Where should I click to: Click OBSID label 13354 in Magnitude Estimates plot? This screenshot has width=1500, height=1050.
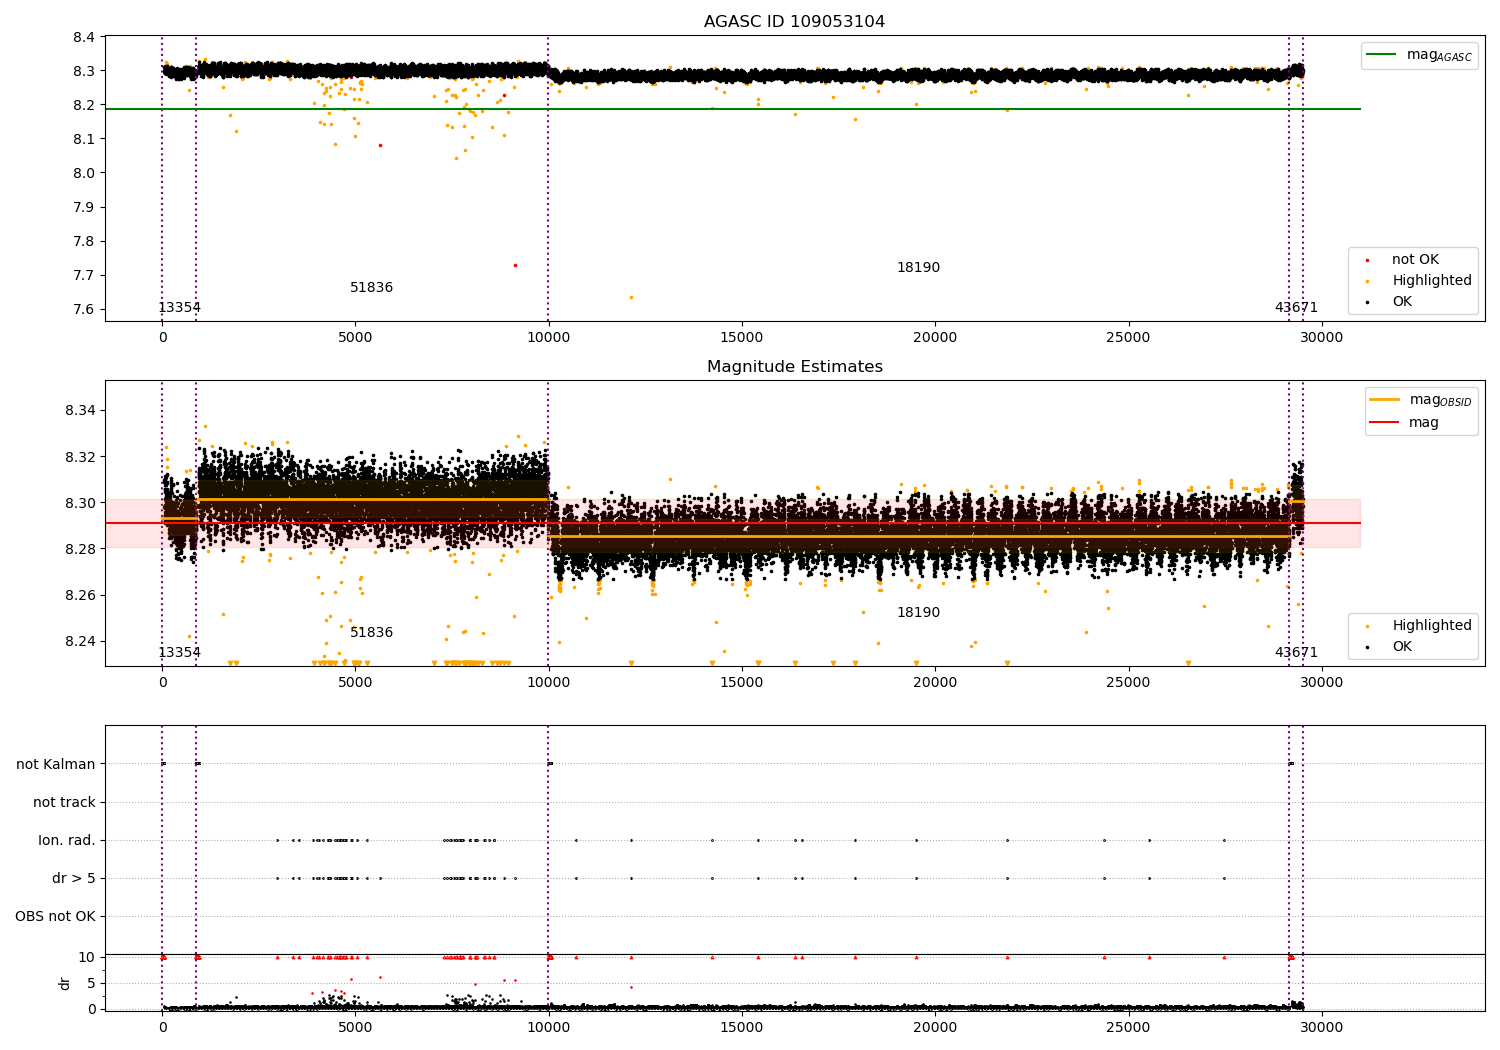tap(179, 653)
